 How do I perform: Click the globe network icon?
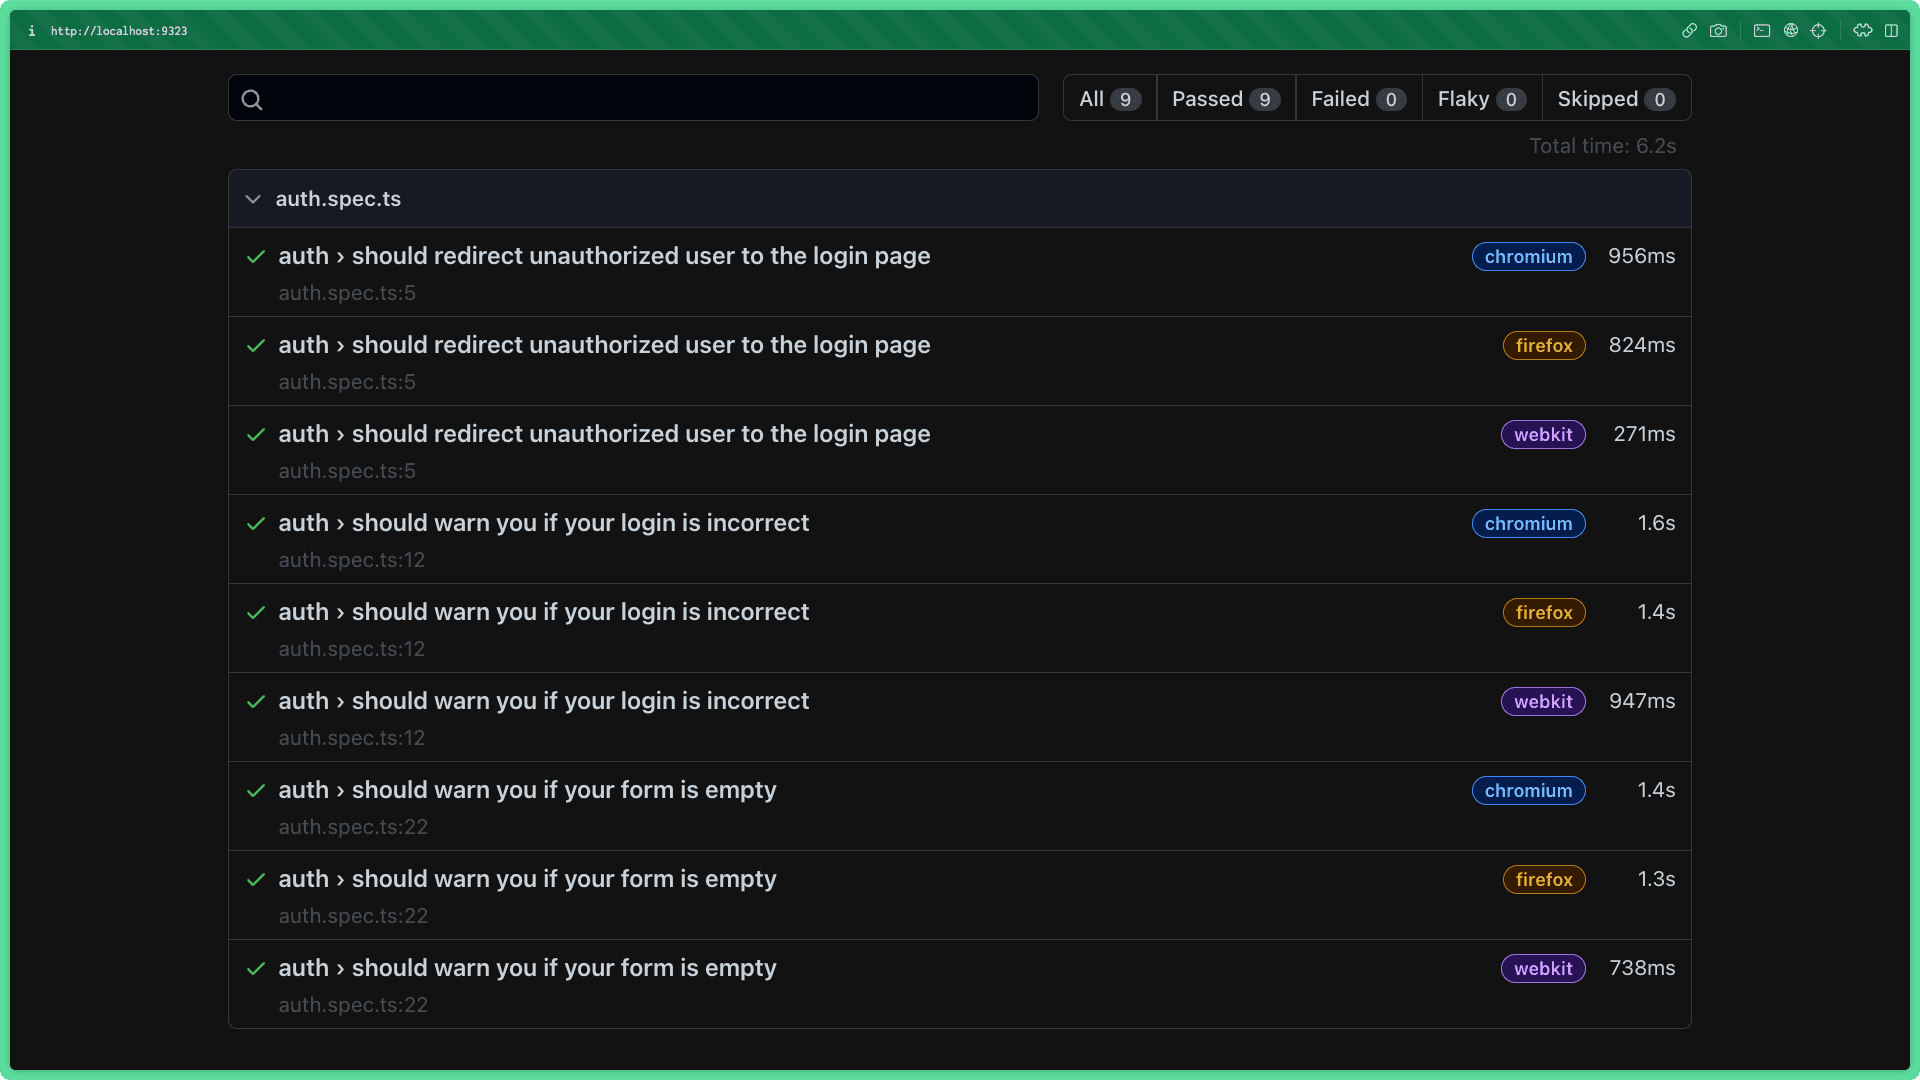pyautogui.click(x=1791, y=31)
